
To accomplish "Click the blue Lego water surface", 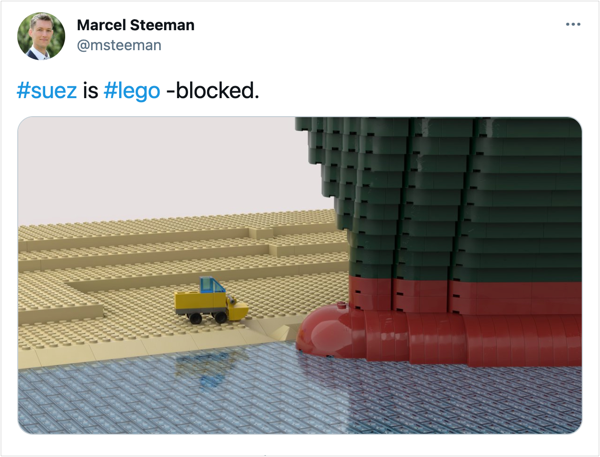I will click(x=300, y=394).
